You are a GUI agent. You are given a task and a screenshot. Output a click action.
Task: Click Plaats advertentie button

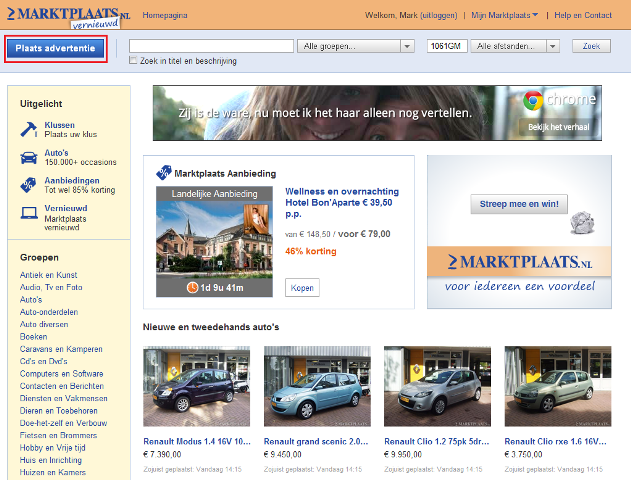point(56,48)
